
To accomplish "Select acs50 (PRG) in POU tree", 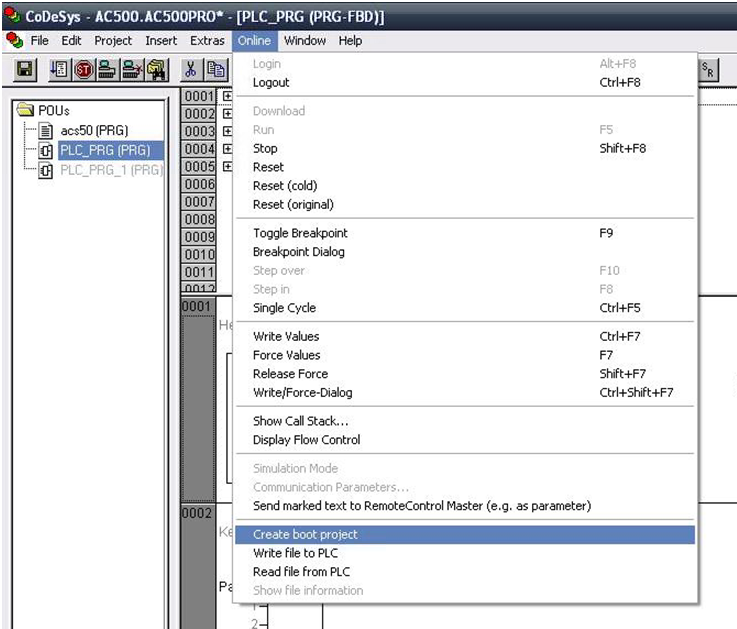I will tap(94, 130).
